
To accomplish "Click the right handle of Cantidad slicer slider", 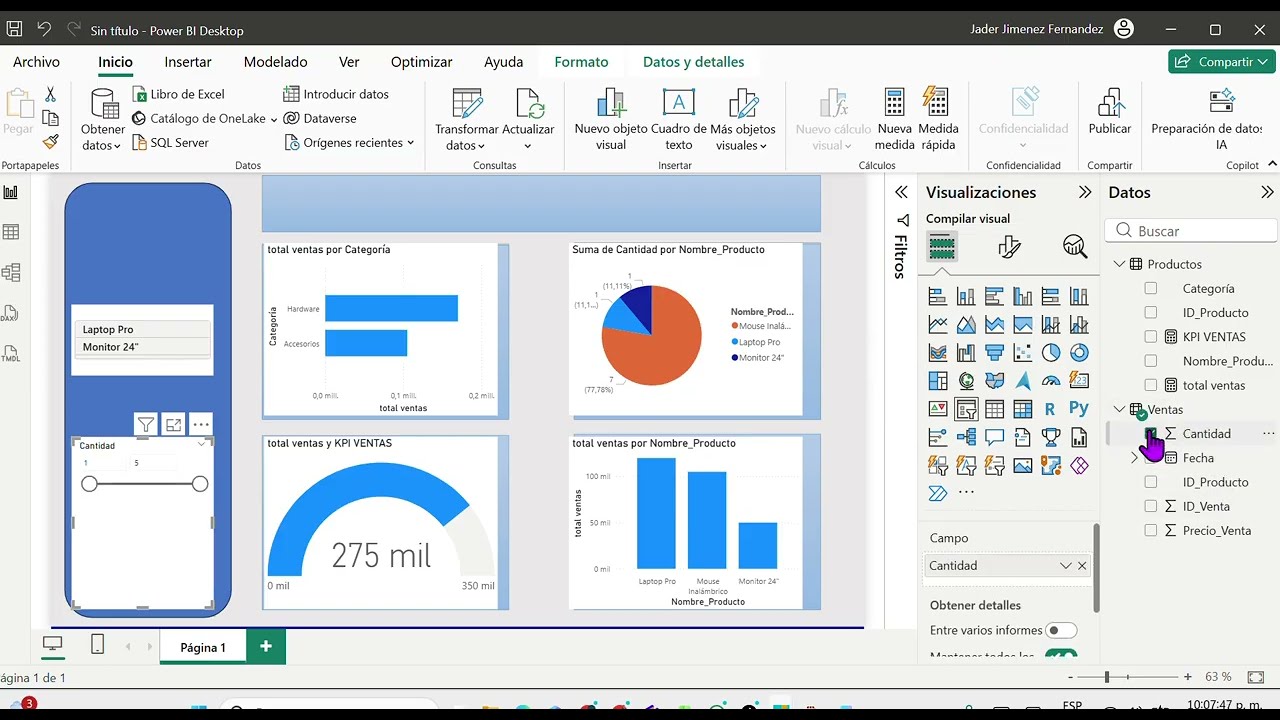I will pyautogui.click(x=200, y=484).
